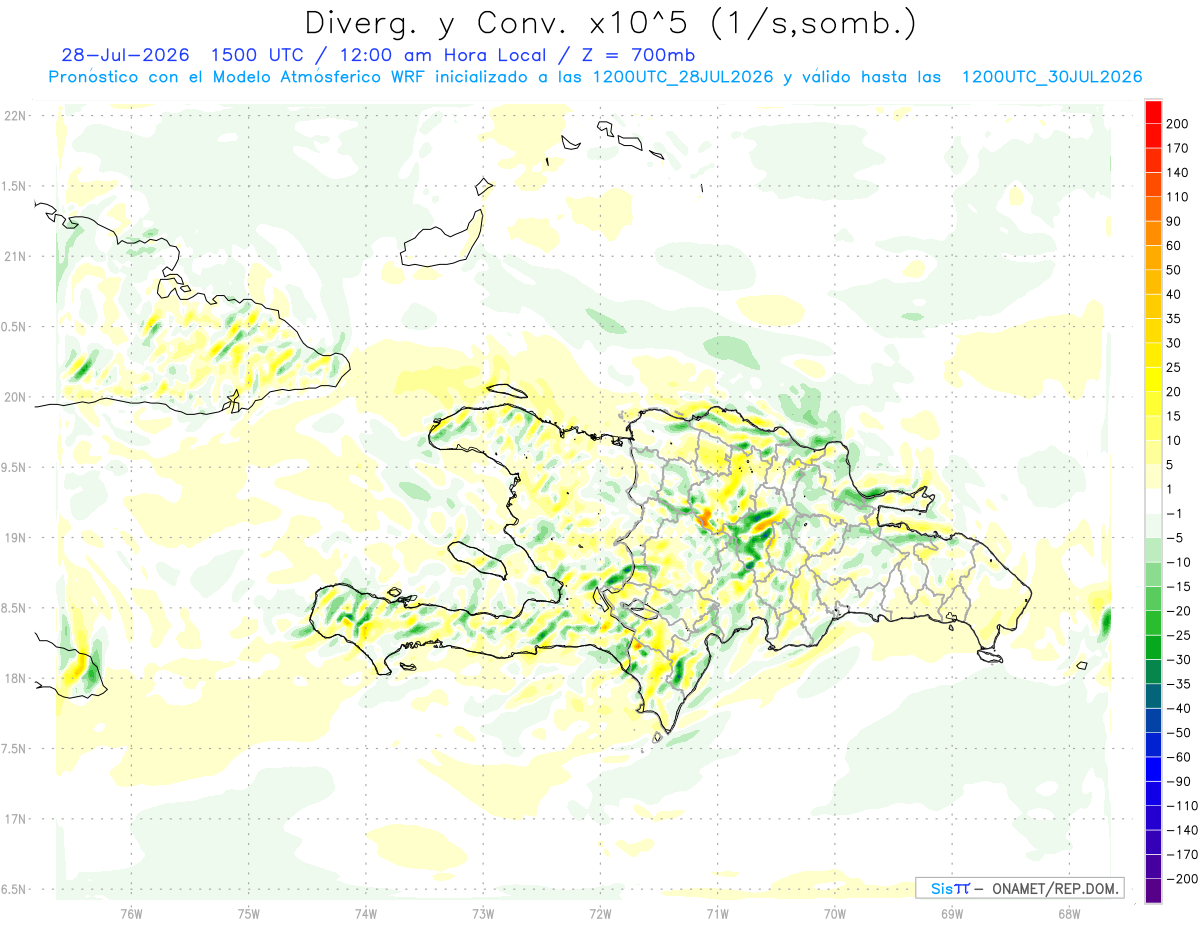Click the date text '28-Jul-2026 1500 UTC'
The width and height of the screenshot is (1200, 927).
pos(188,55)
